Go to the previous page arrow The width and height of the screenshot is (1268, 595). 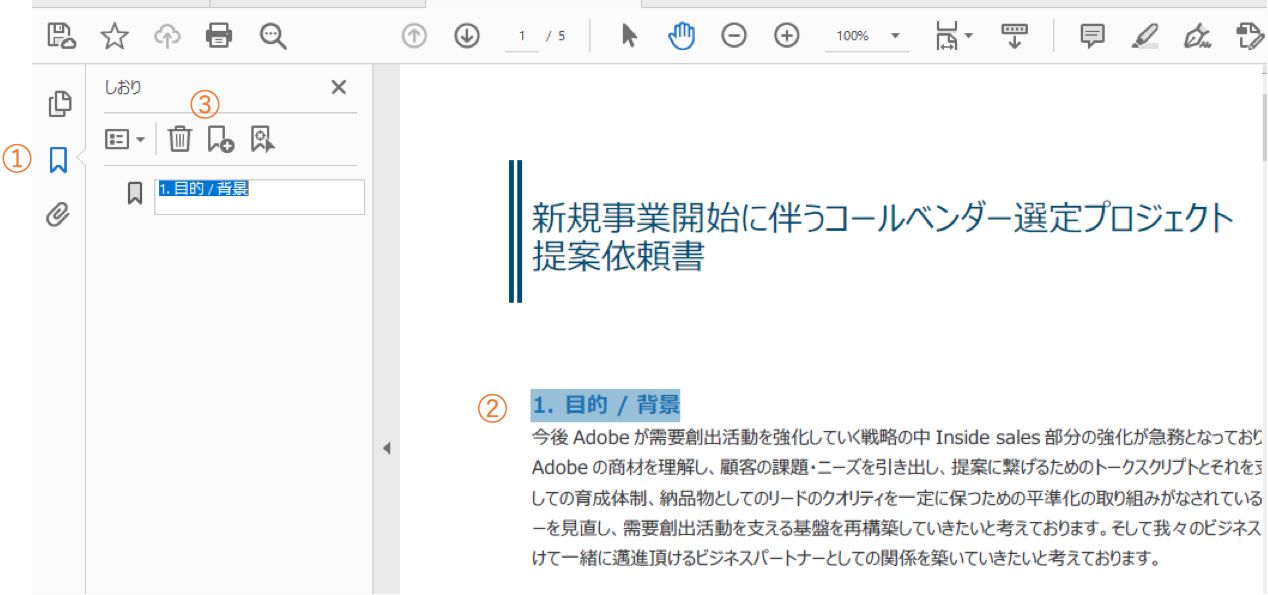414,36
